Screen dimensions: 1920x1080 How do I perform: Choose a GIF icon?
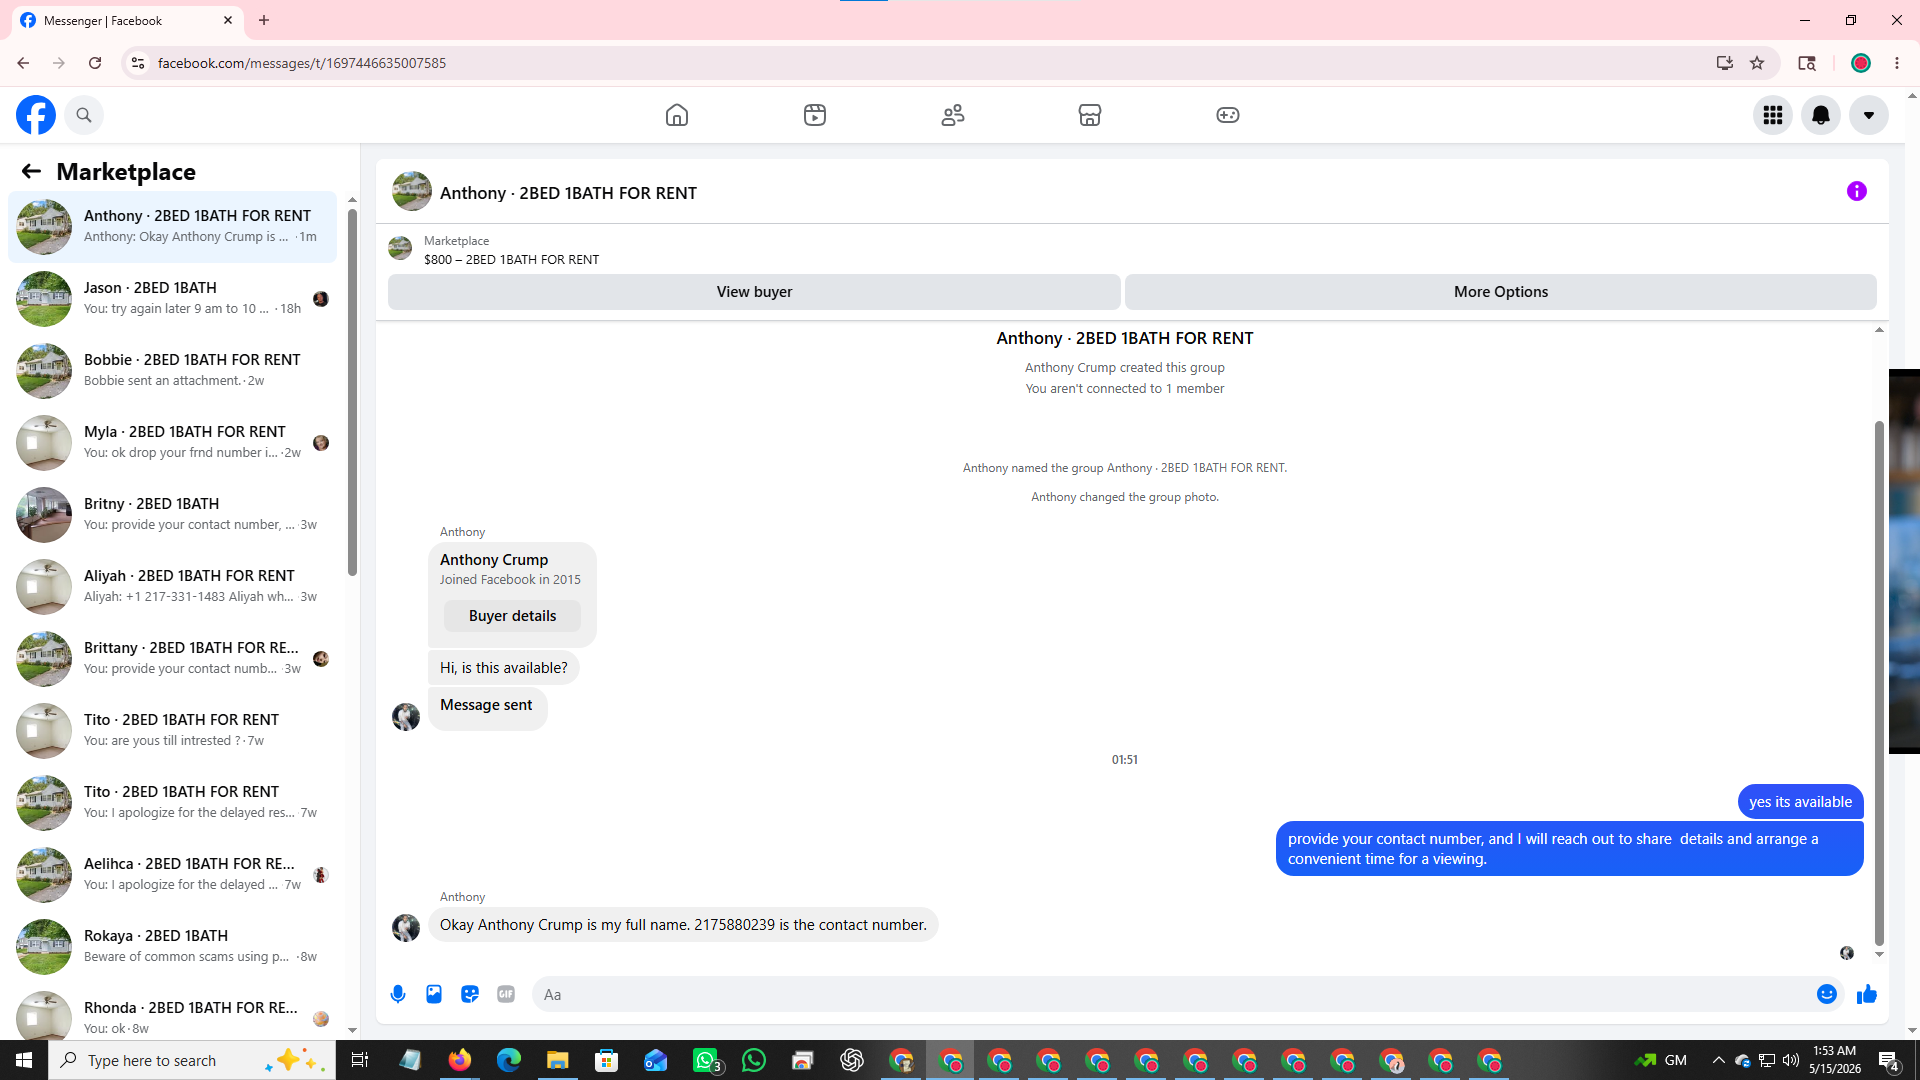pyautogui.click(x=506, y=994)
